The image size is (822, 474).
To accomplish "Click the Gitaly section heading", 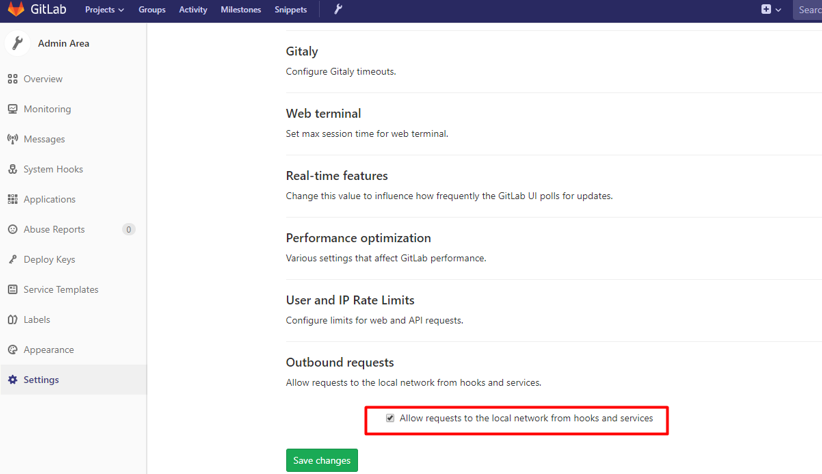I will pos(302,51).
